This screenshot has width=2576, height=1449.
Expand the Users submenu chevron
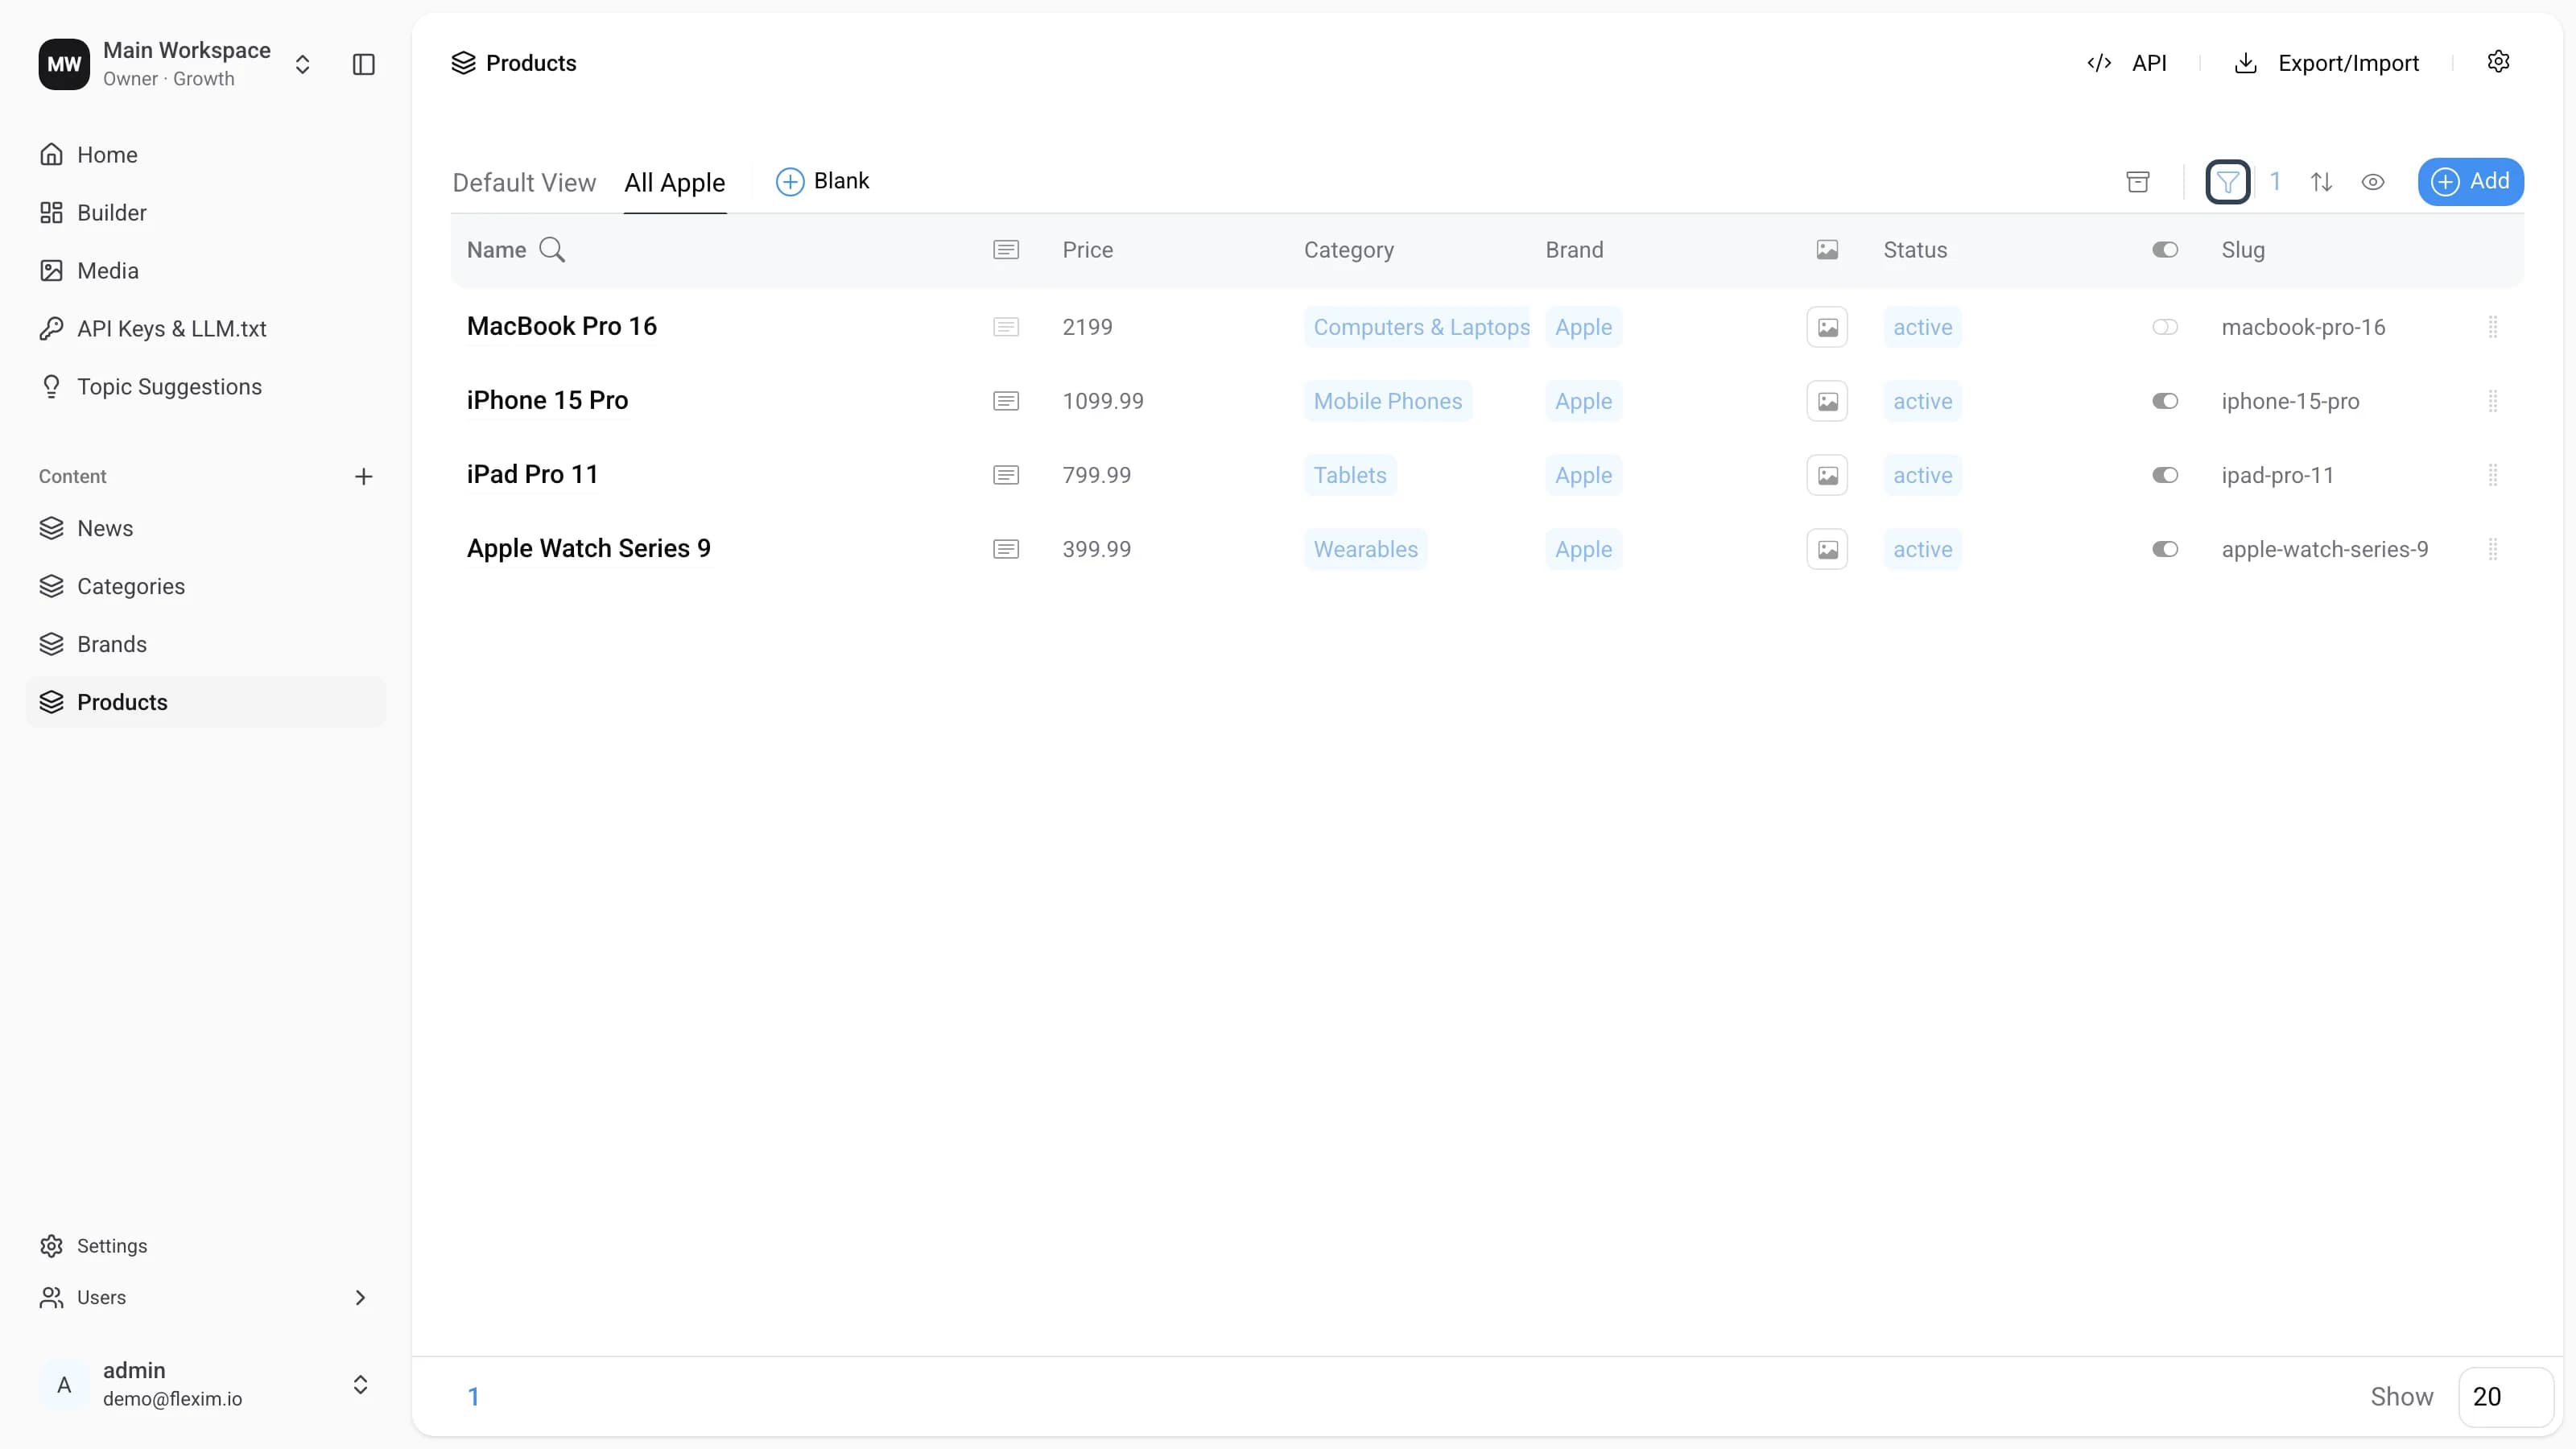point(360,1298)
